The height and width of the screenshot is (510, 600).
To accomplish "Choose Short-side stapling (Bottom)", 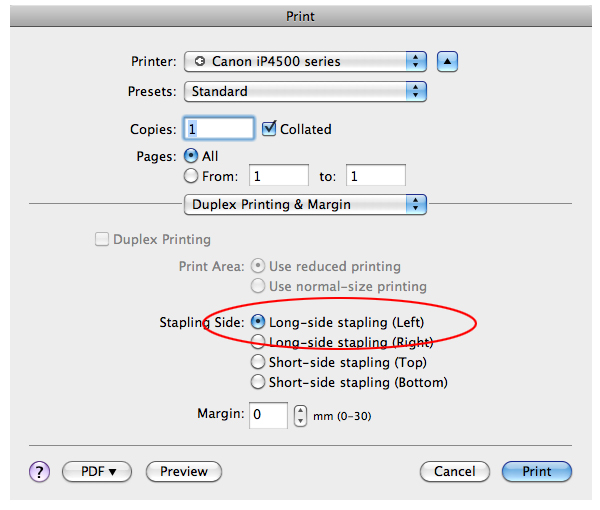I will click(258, 382).
